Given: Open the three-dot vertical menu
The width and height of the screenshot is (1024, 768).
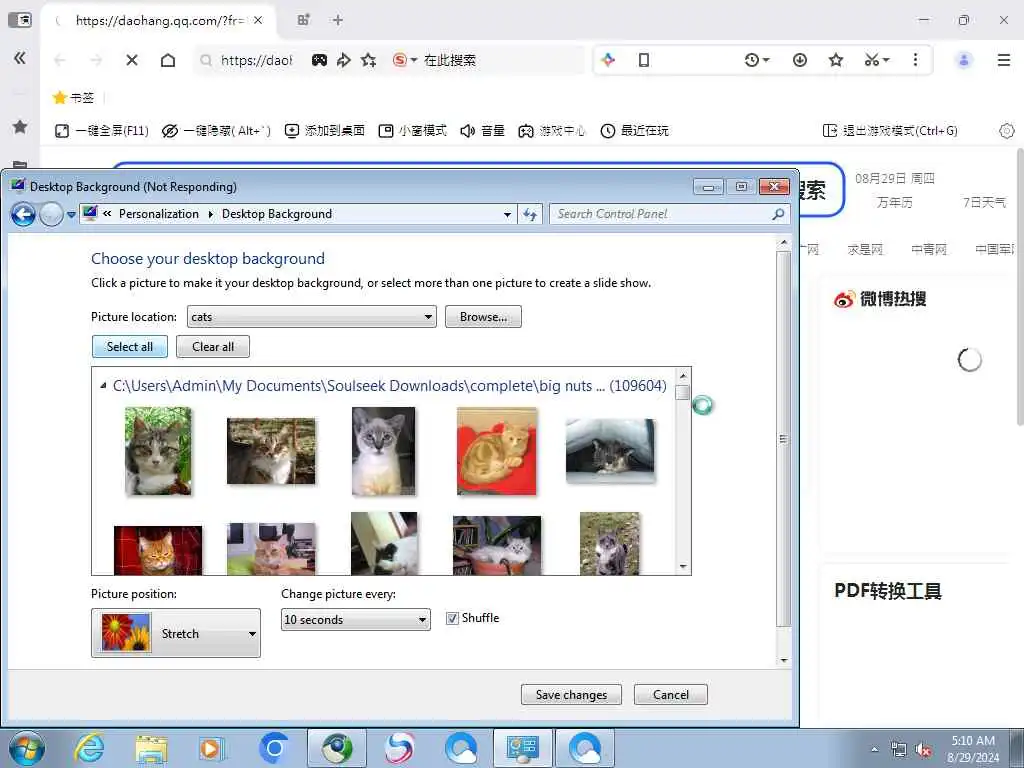Looking at the screenshot, I should coord(915,60).
